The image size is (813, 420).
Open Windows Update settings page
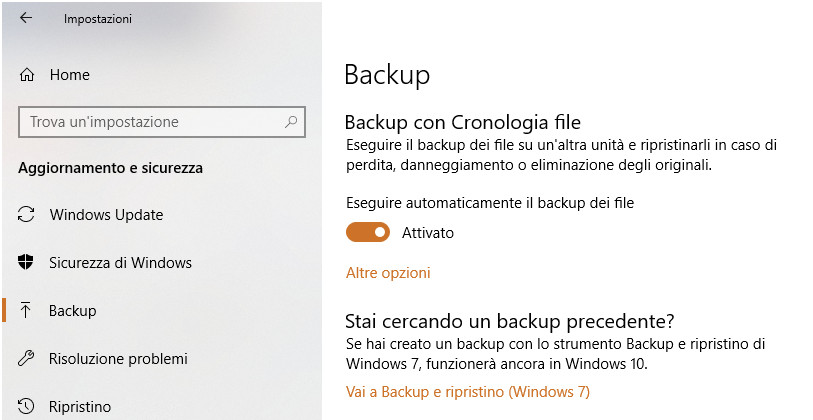(106, 215)
